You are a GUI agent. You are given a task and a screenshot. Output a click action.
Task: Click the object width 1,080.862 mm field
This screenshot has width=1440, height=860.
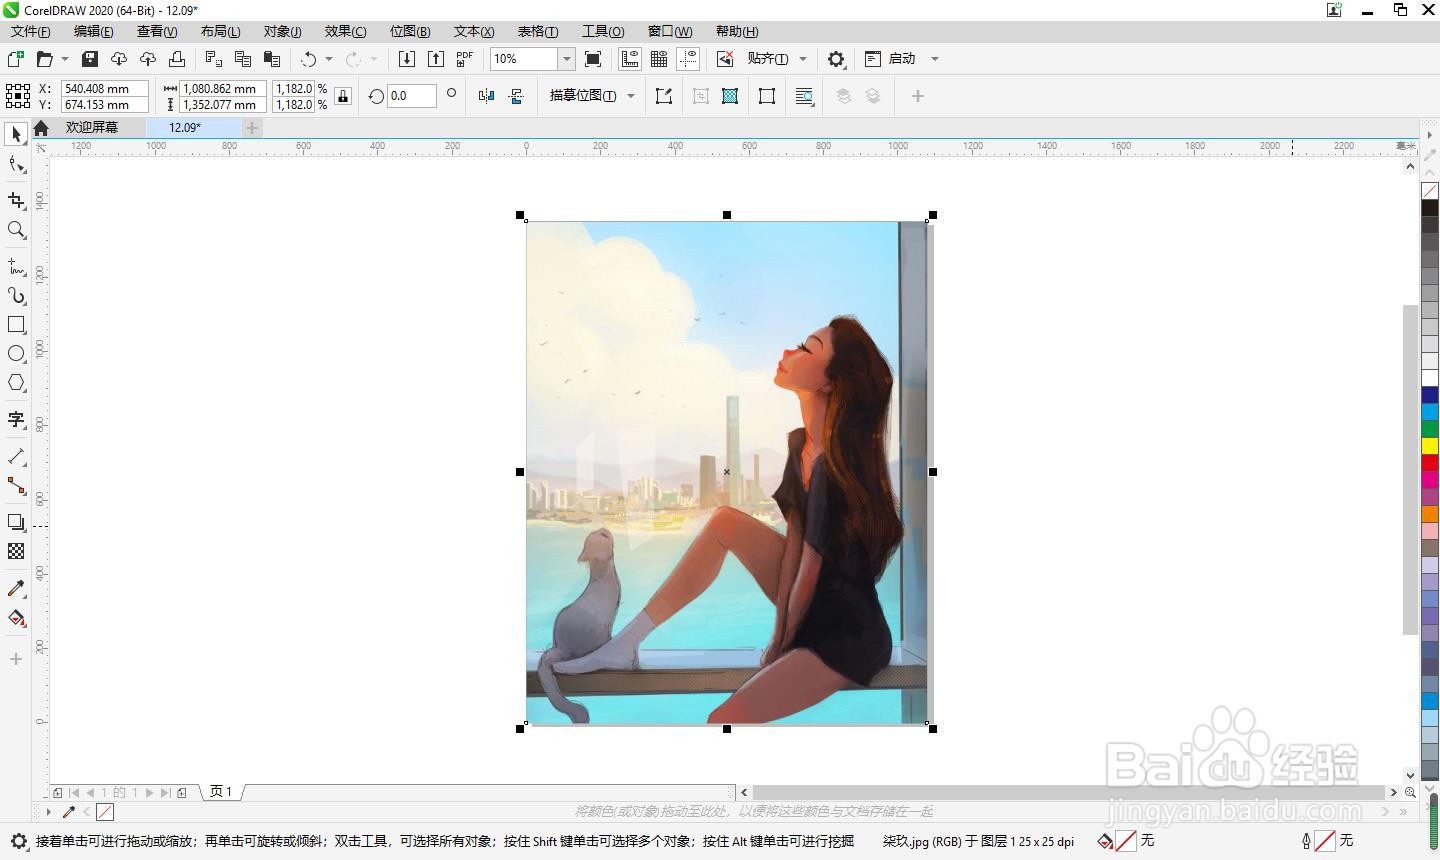(223, 88)
